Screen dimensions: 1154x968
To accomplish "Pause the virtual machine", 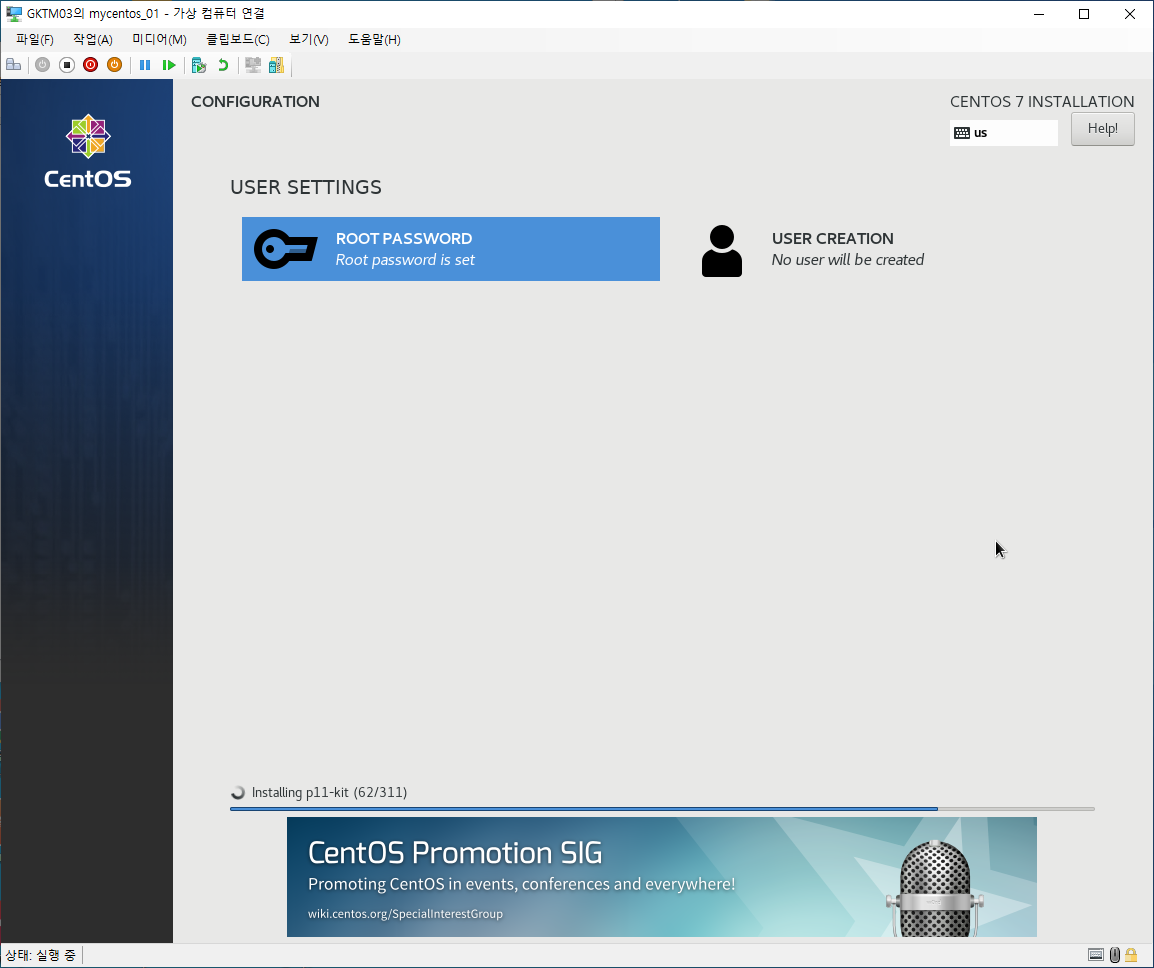I will pos(145,65).
